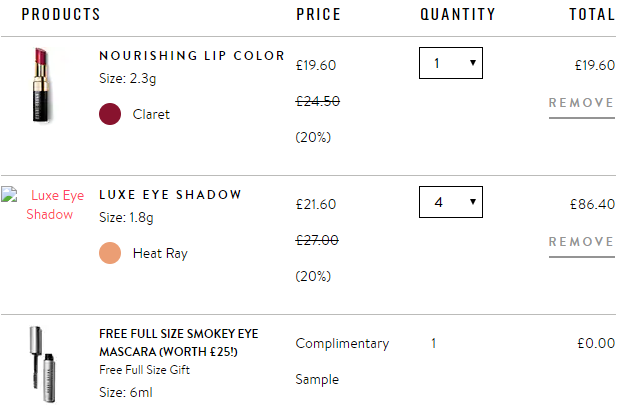Click the struck-through £24.50 original price

(318, 101)
